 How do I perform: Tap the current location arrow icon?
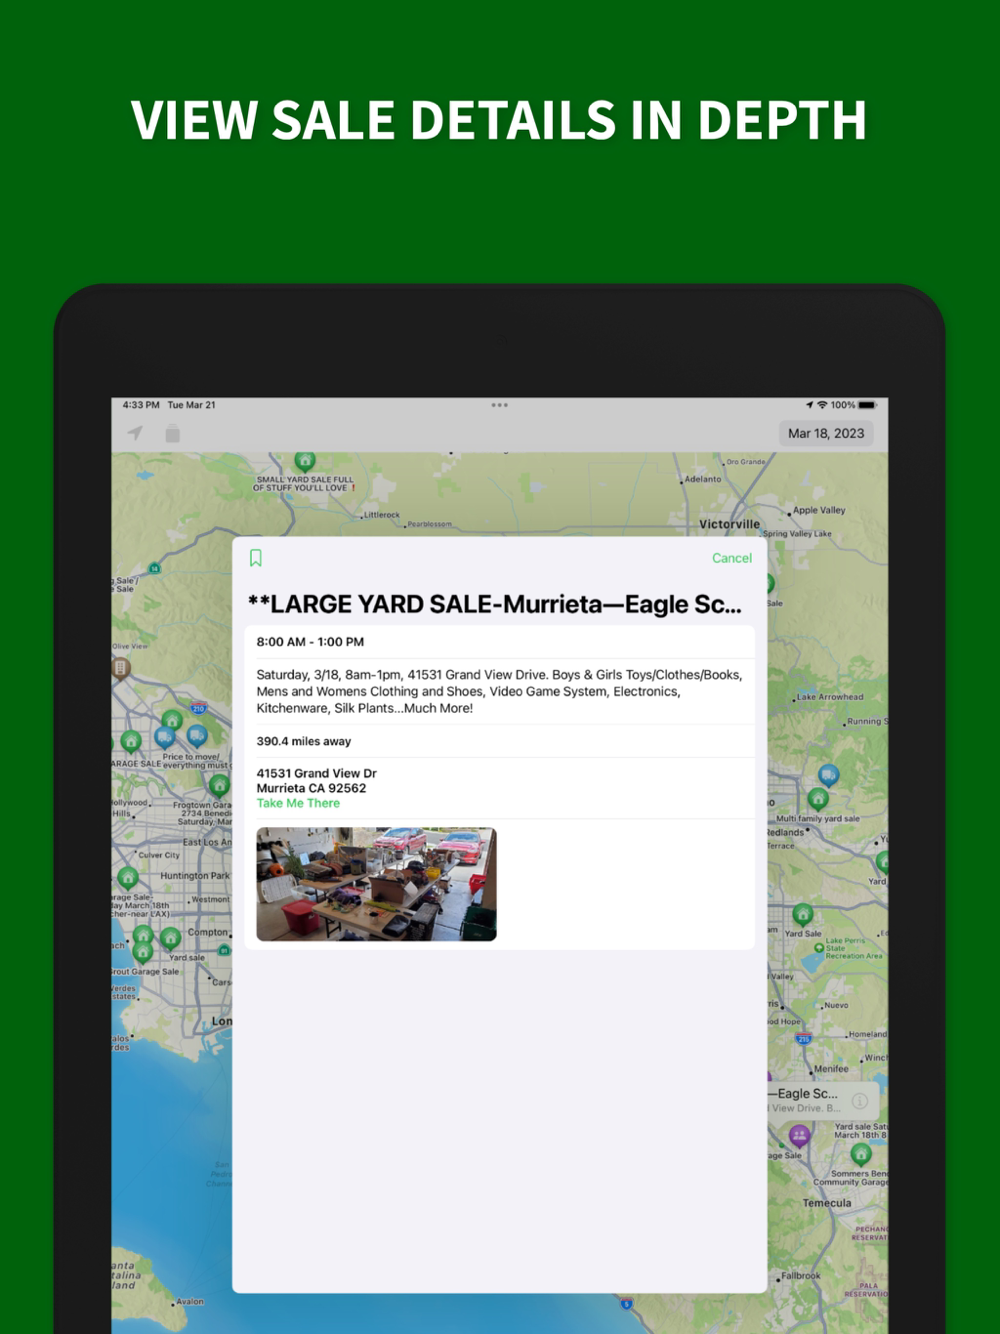[135, 433]
